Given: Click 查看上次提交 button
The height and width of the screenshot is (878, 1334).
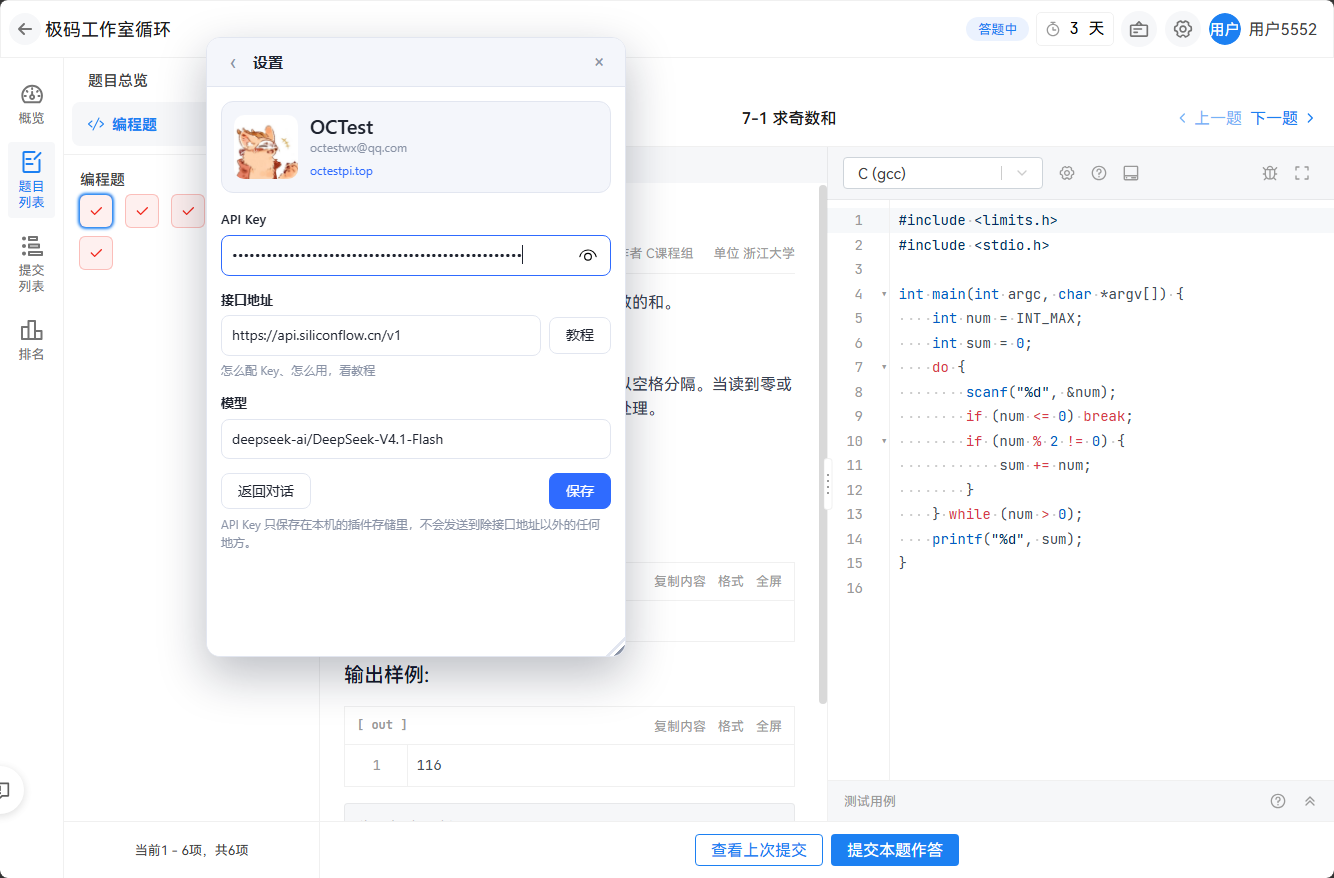Looking at the screenshot, I should 759,850.
